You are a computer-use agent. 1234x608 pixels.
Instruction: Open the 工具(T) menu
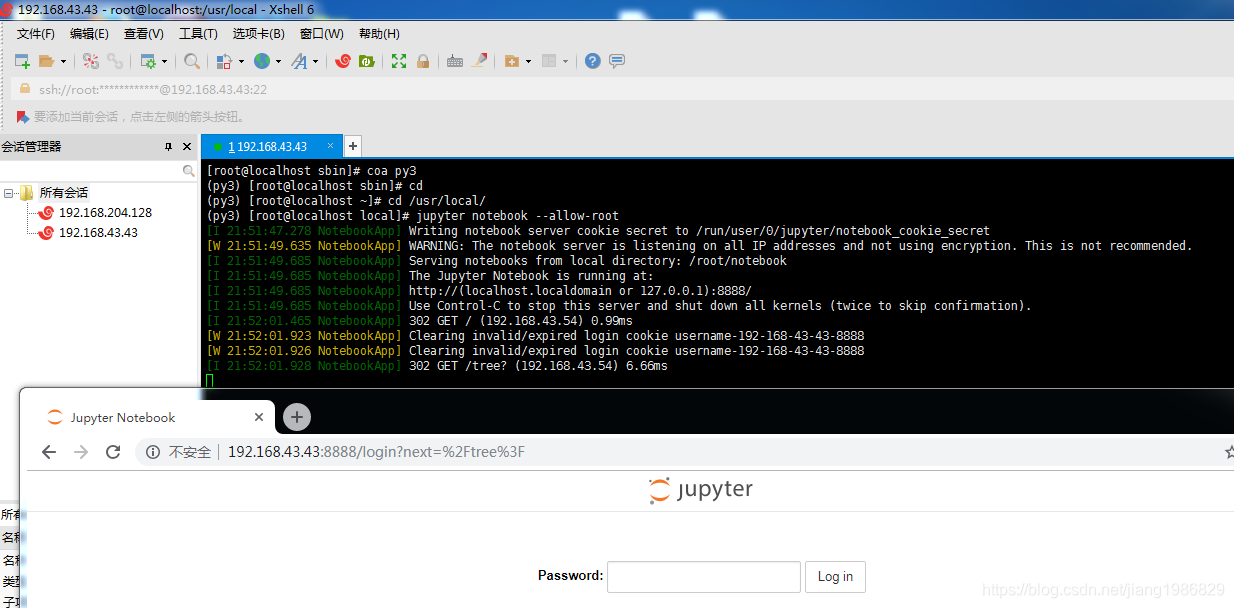tap(198, 34)
